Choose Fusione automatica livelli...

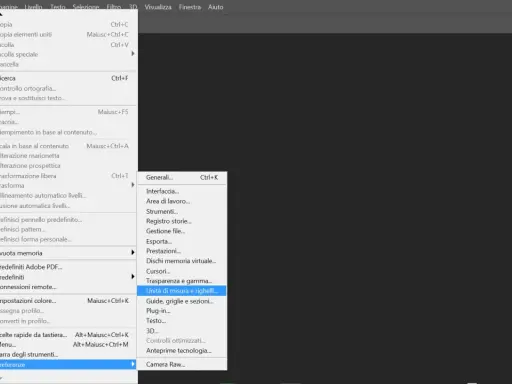(68, 206)
